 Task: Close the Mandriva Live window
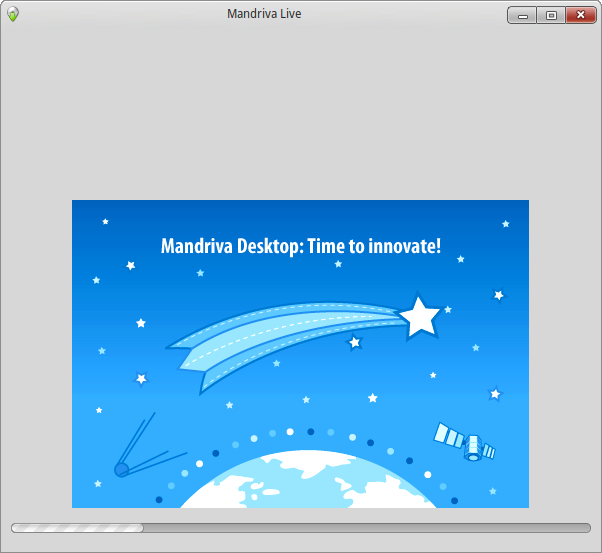pos(581,15)
